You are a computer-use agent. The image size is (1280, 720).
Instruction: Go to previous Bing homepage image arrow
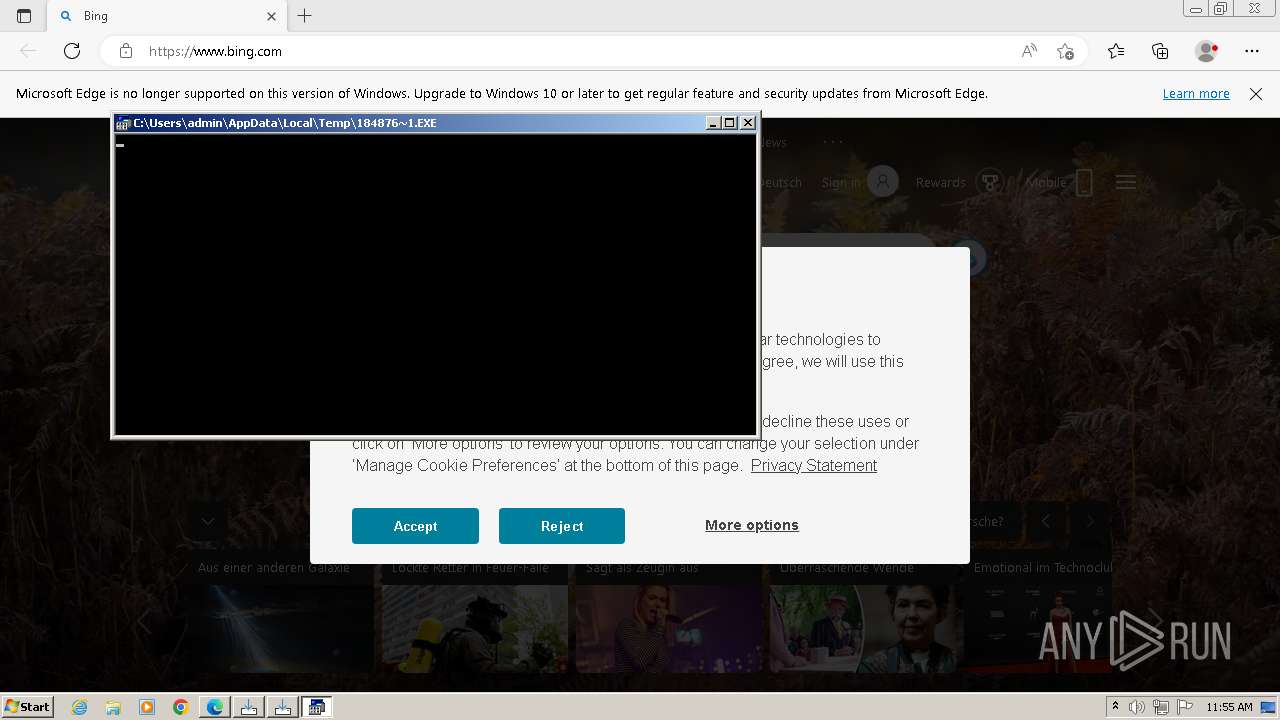[1046, 521]
